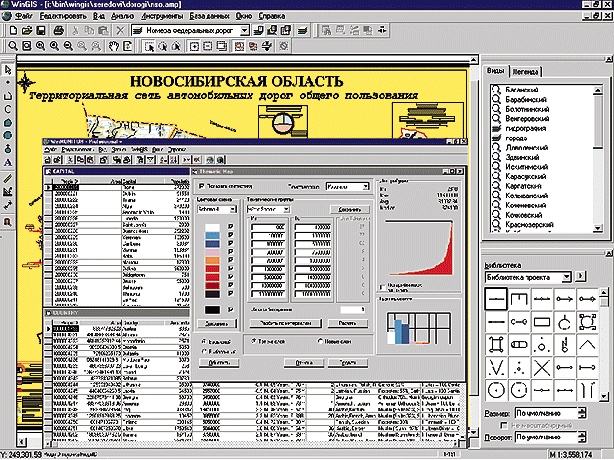
Task: Toggle checkbox next to the white color swatch
Action: coord(231,226)
